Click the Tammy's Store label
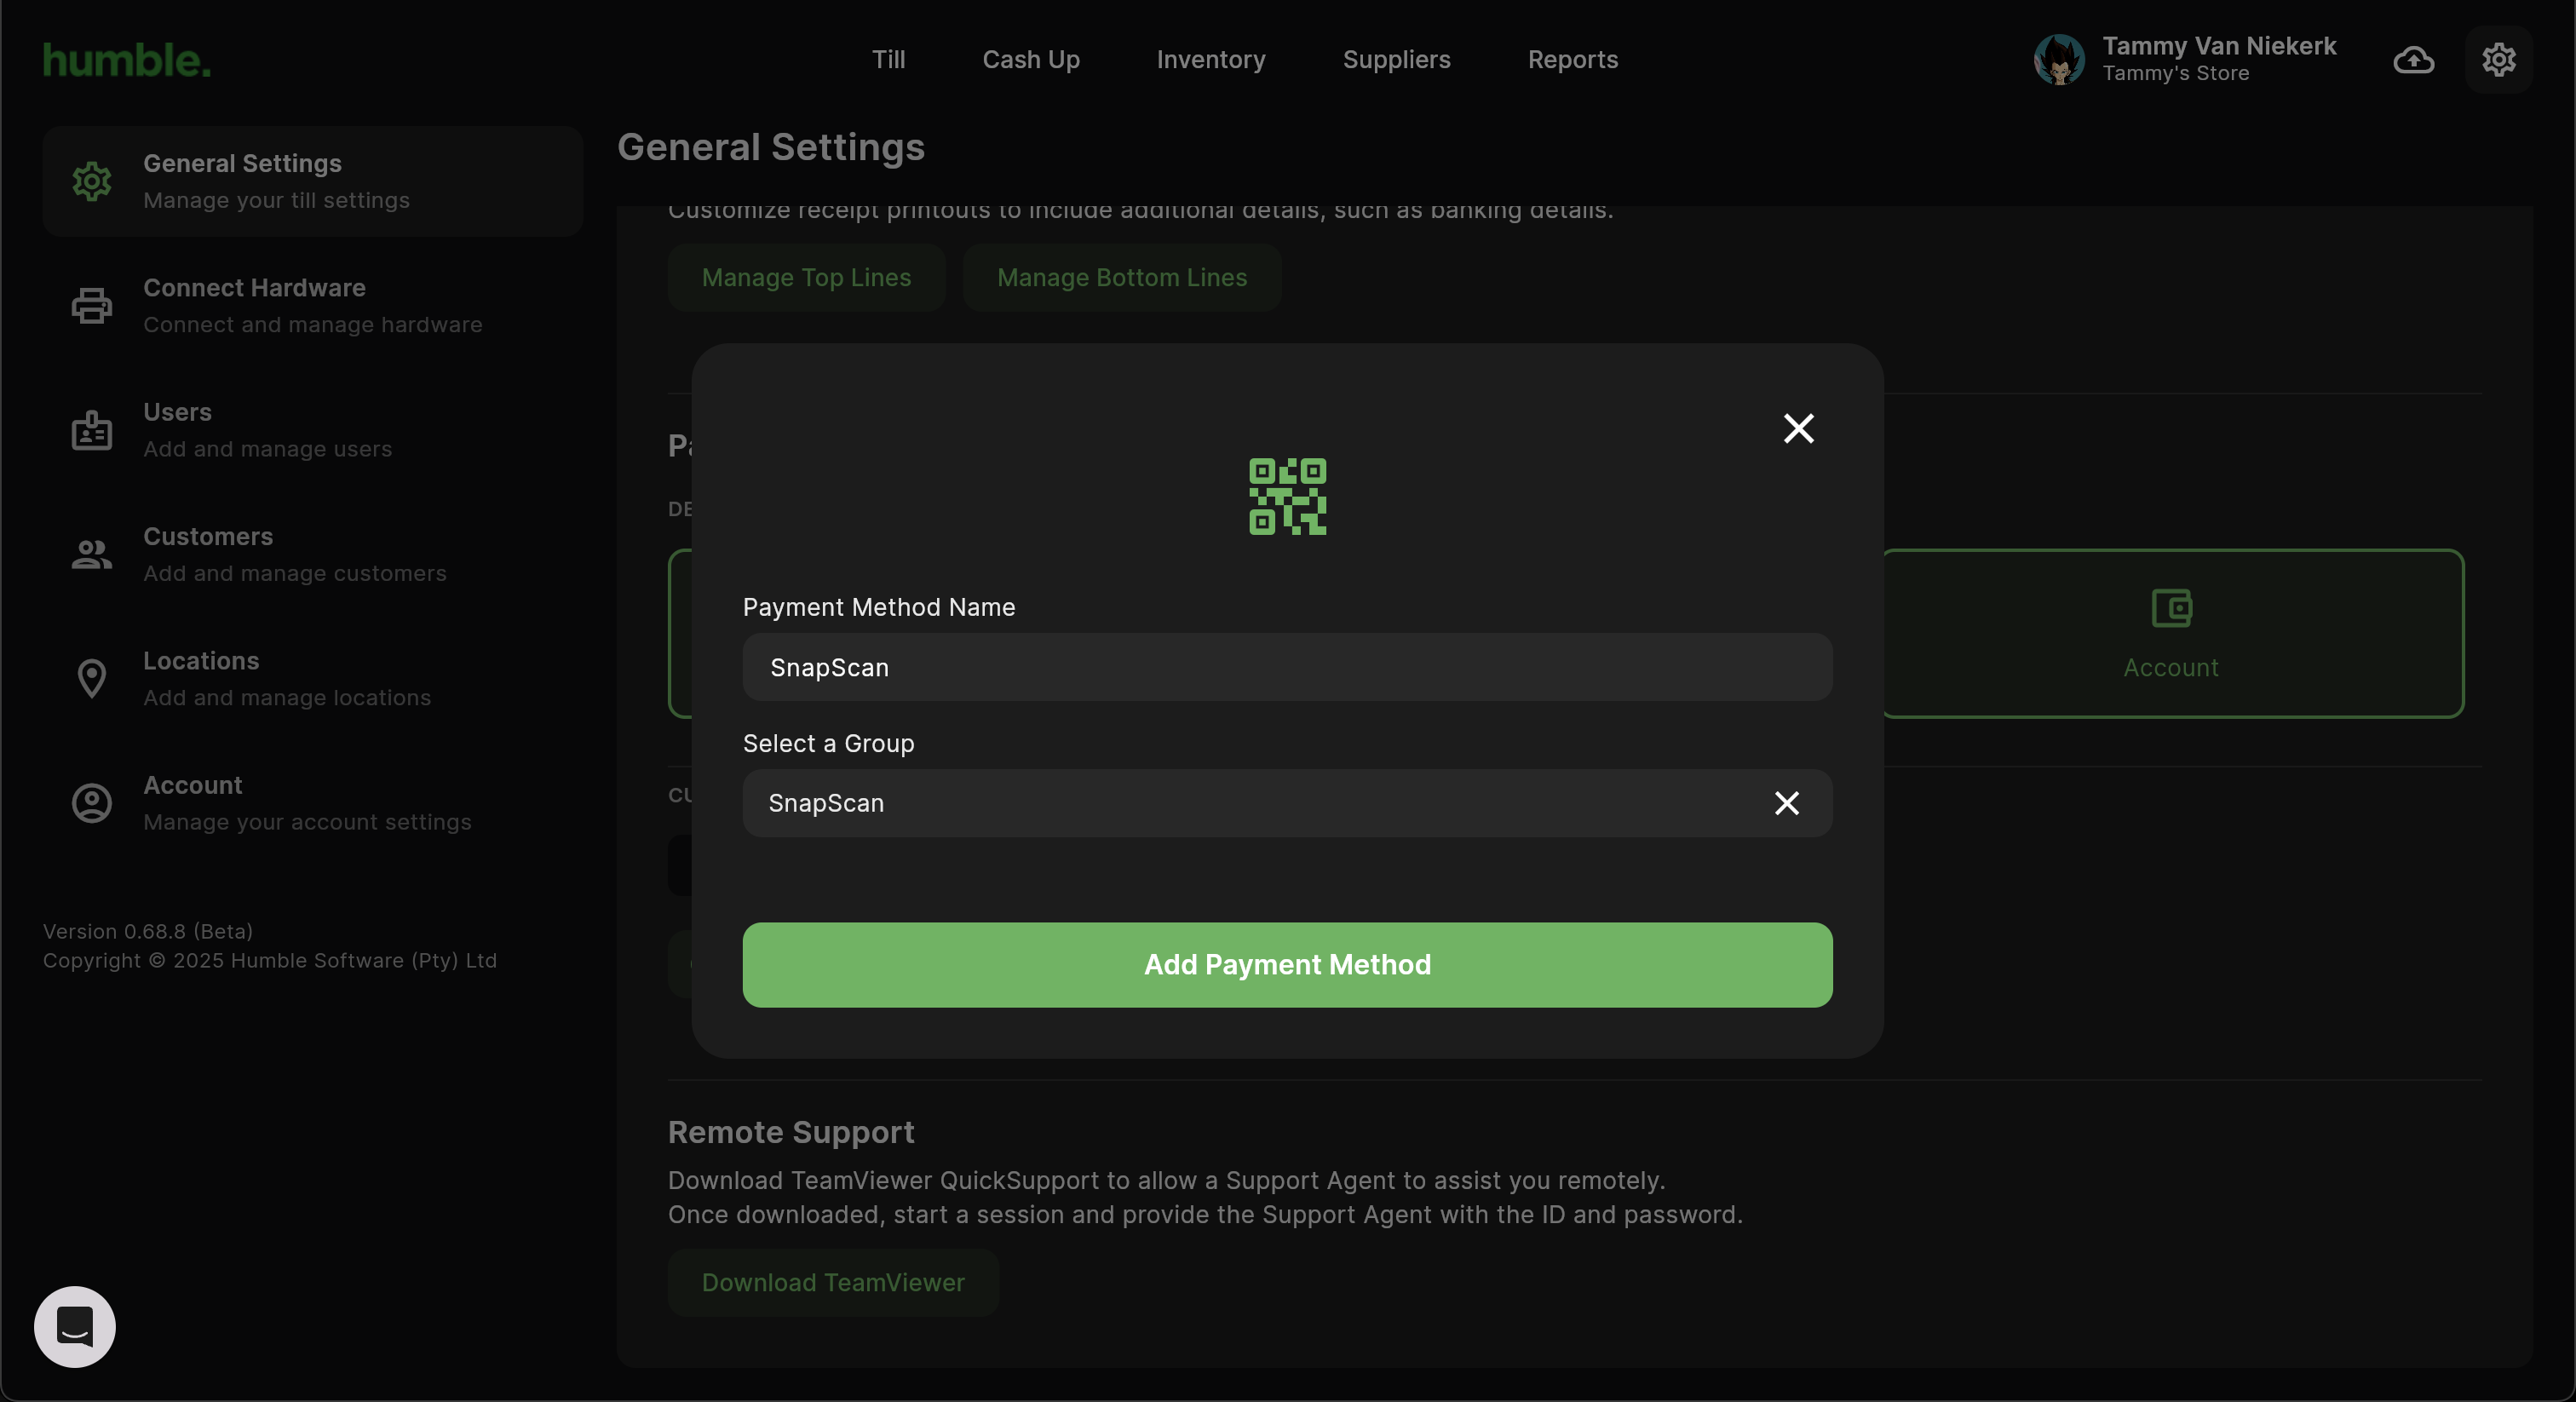This screenshot has width=2576, height=1402. click(2175, 73)
